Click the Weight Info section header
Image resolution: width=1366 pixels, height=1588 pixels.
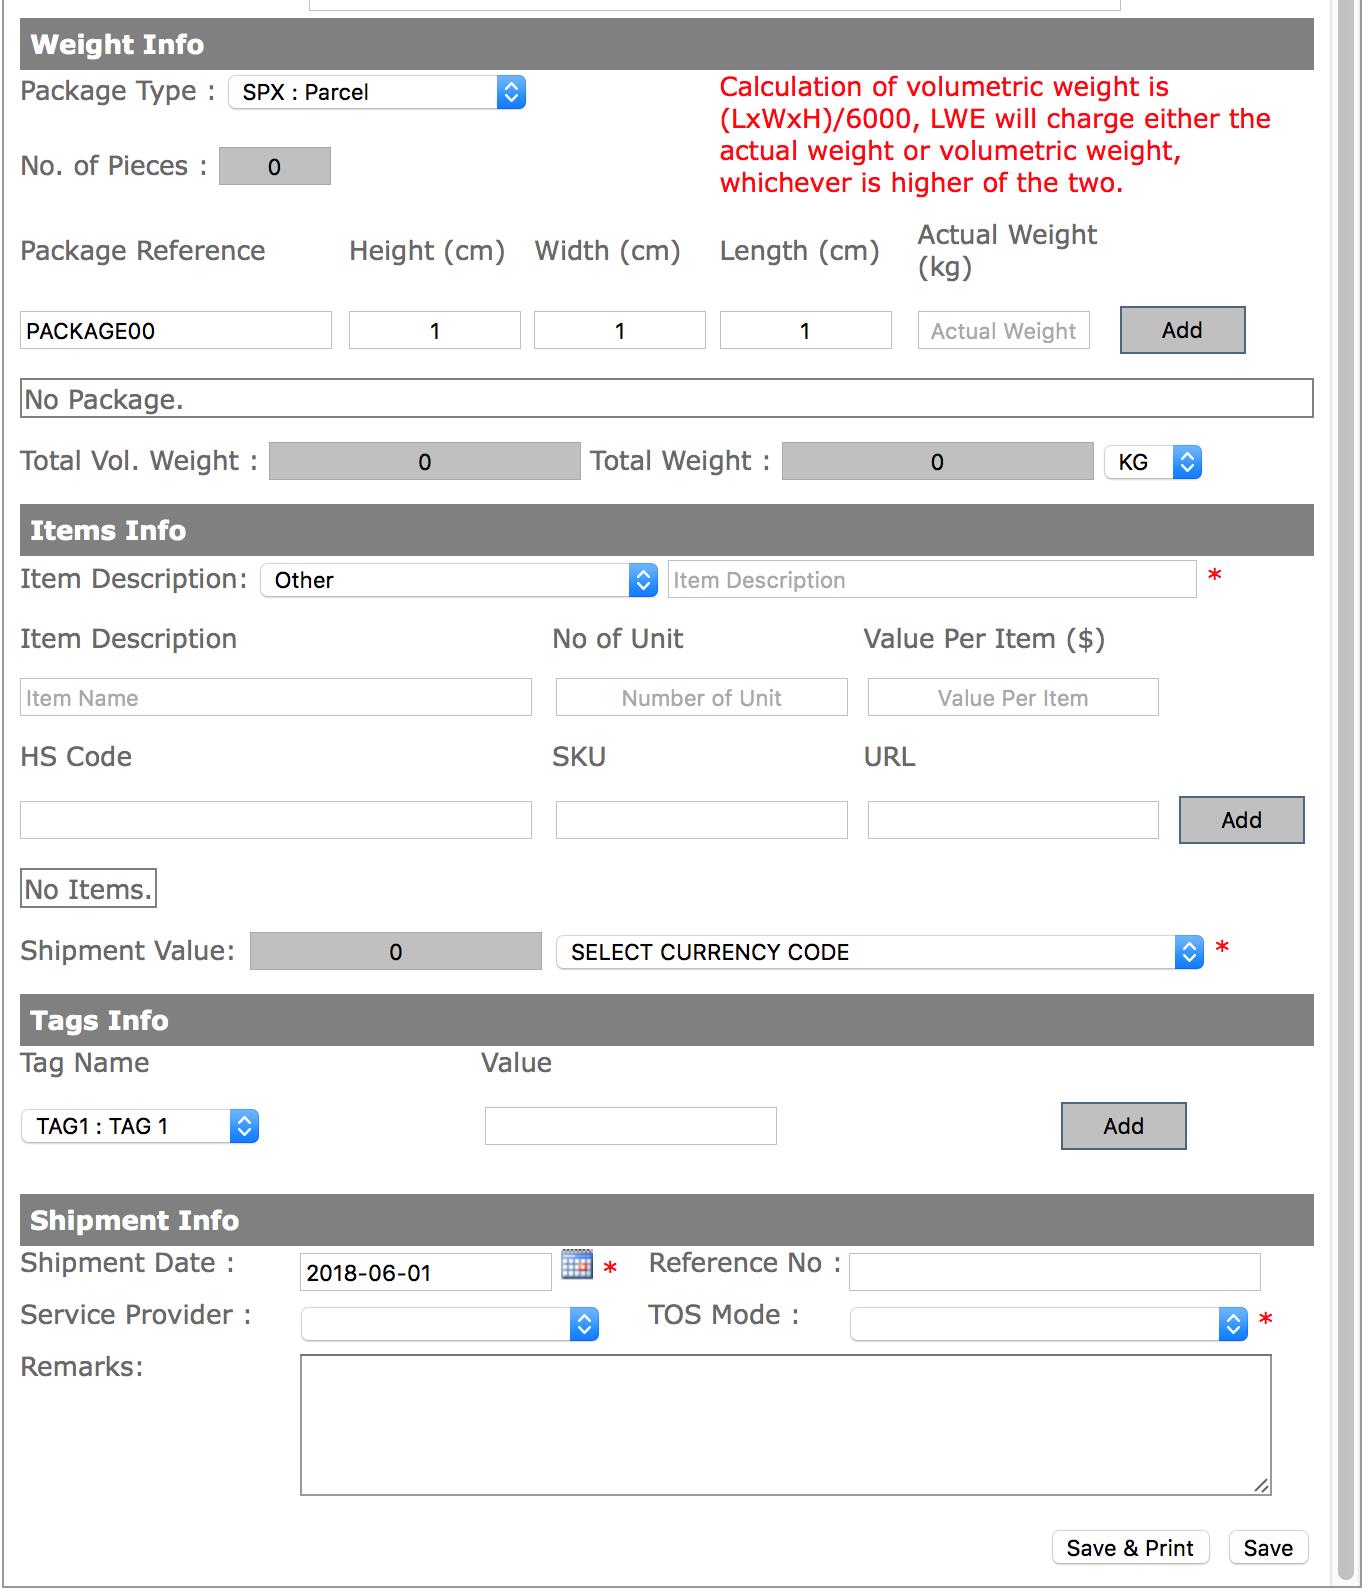pyautogui.click(x=667, y=44)
